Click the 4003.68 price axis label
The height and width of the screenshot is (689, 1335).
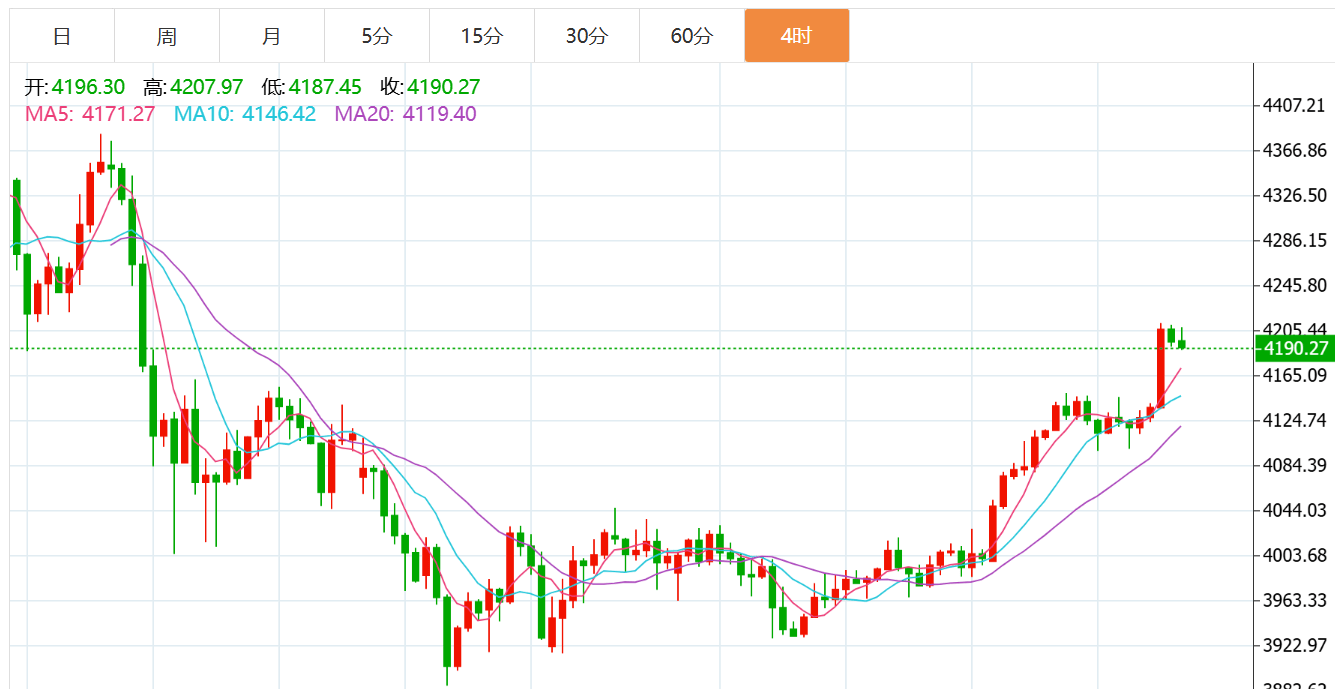tap(1295, 556)
